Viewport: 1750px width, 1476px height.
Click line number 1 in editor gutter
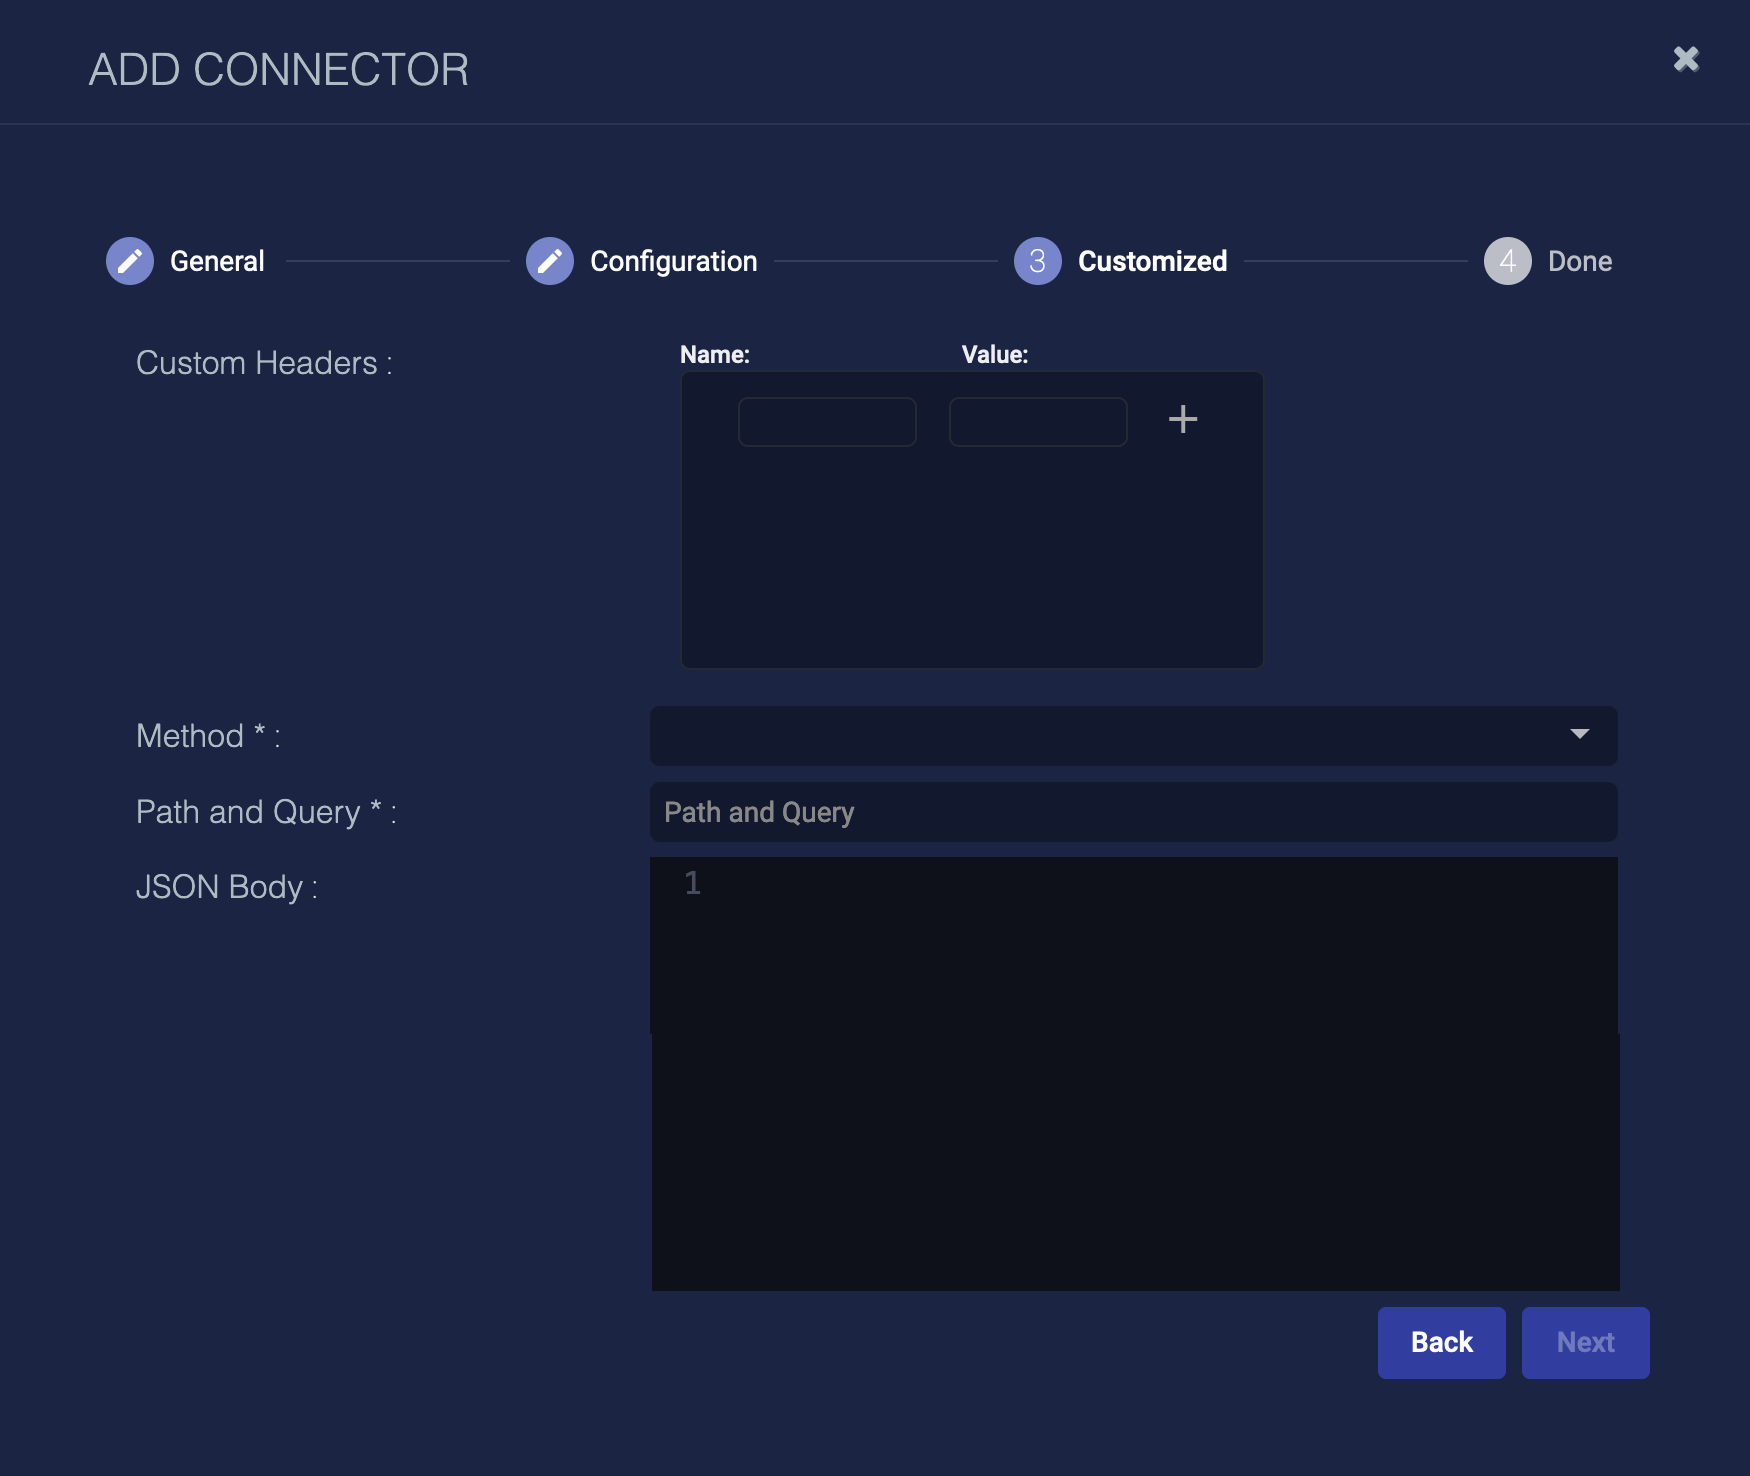[692, 883]
